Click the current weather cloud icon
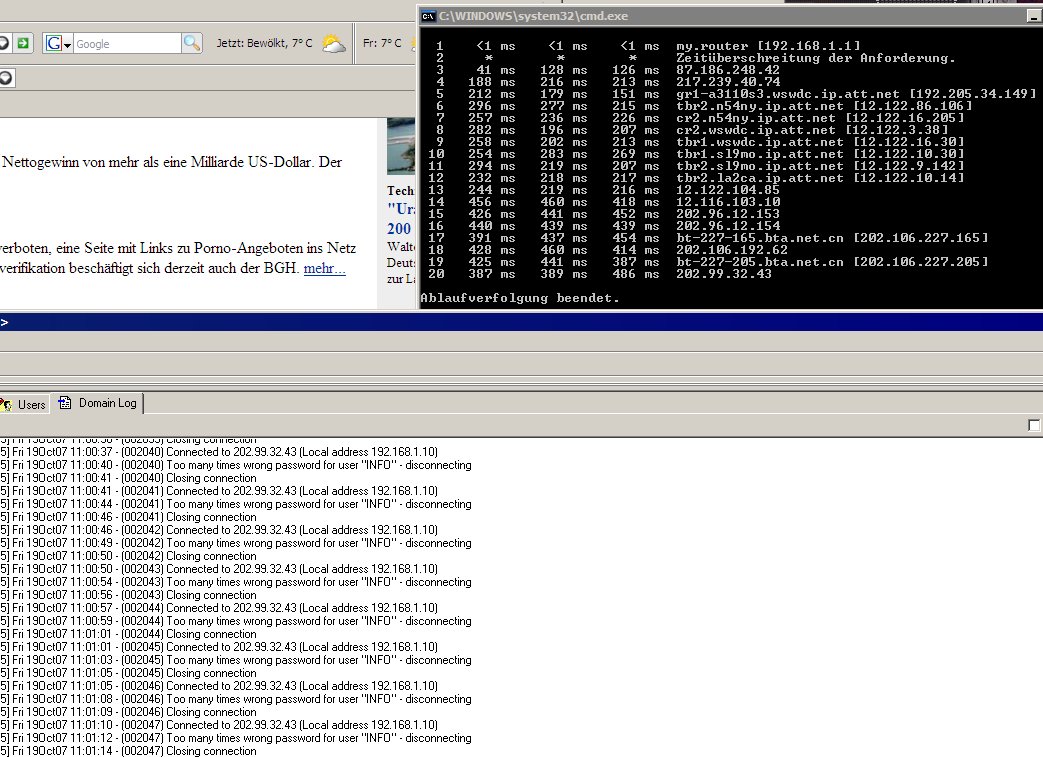The image size is (1043, 757). click(x=334, y=44)
